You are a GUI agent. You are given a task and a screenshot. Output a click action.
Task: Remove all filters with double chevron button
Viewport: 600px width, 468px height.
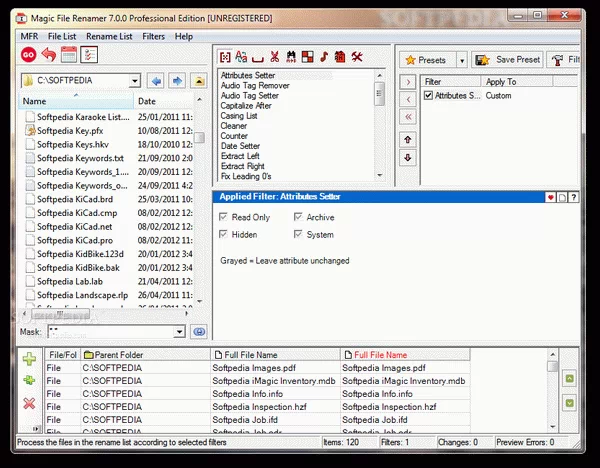408,117
